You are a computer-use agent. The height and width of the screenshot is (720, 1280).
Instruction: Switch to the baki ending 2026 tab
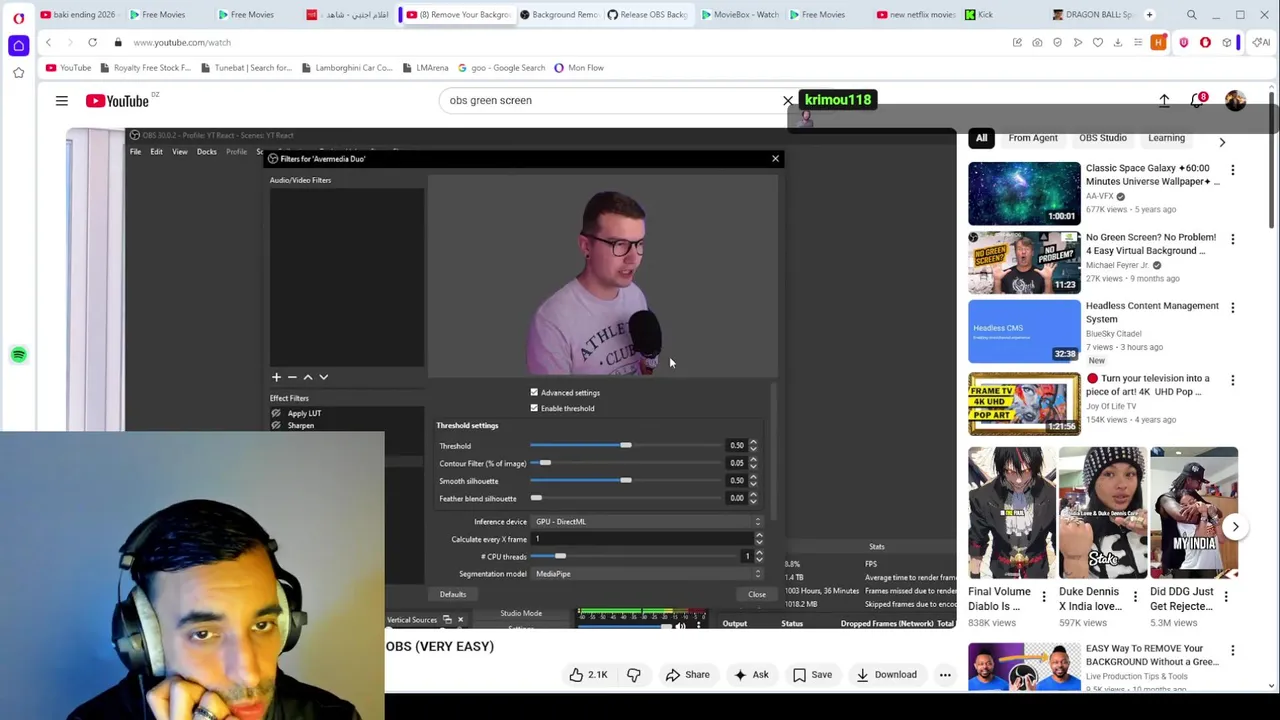pyautogui.click(x=78, y=15)
